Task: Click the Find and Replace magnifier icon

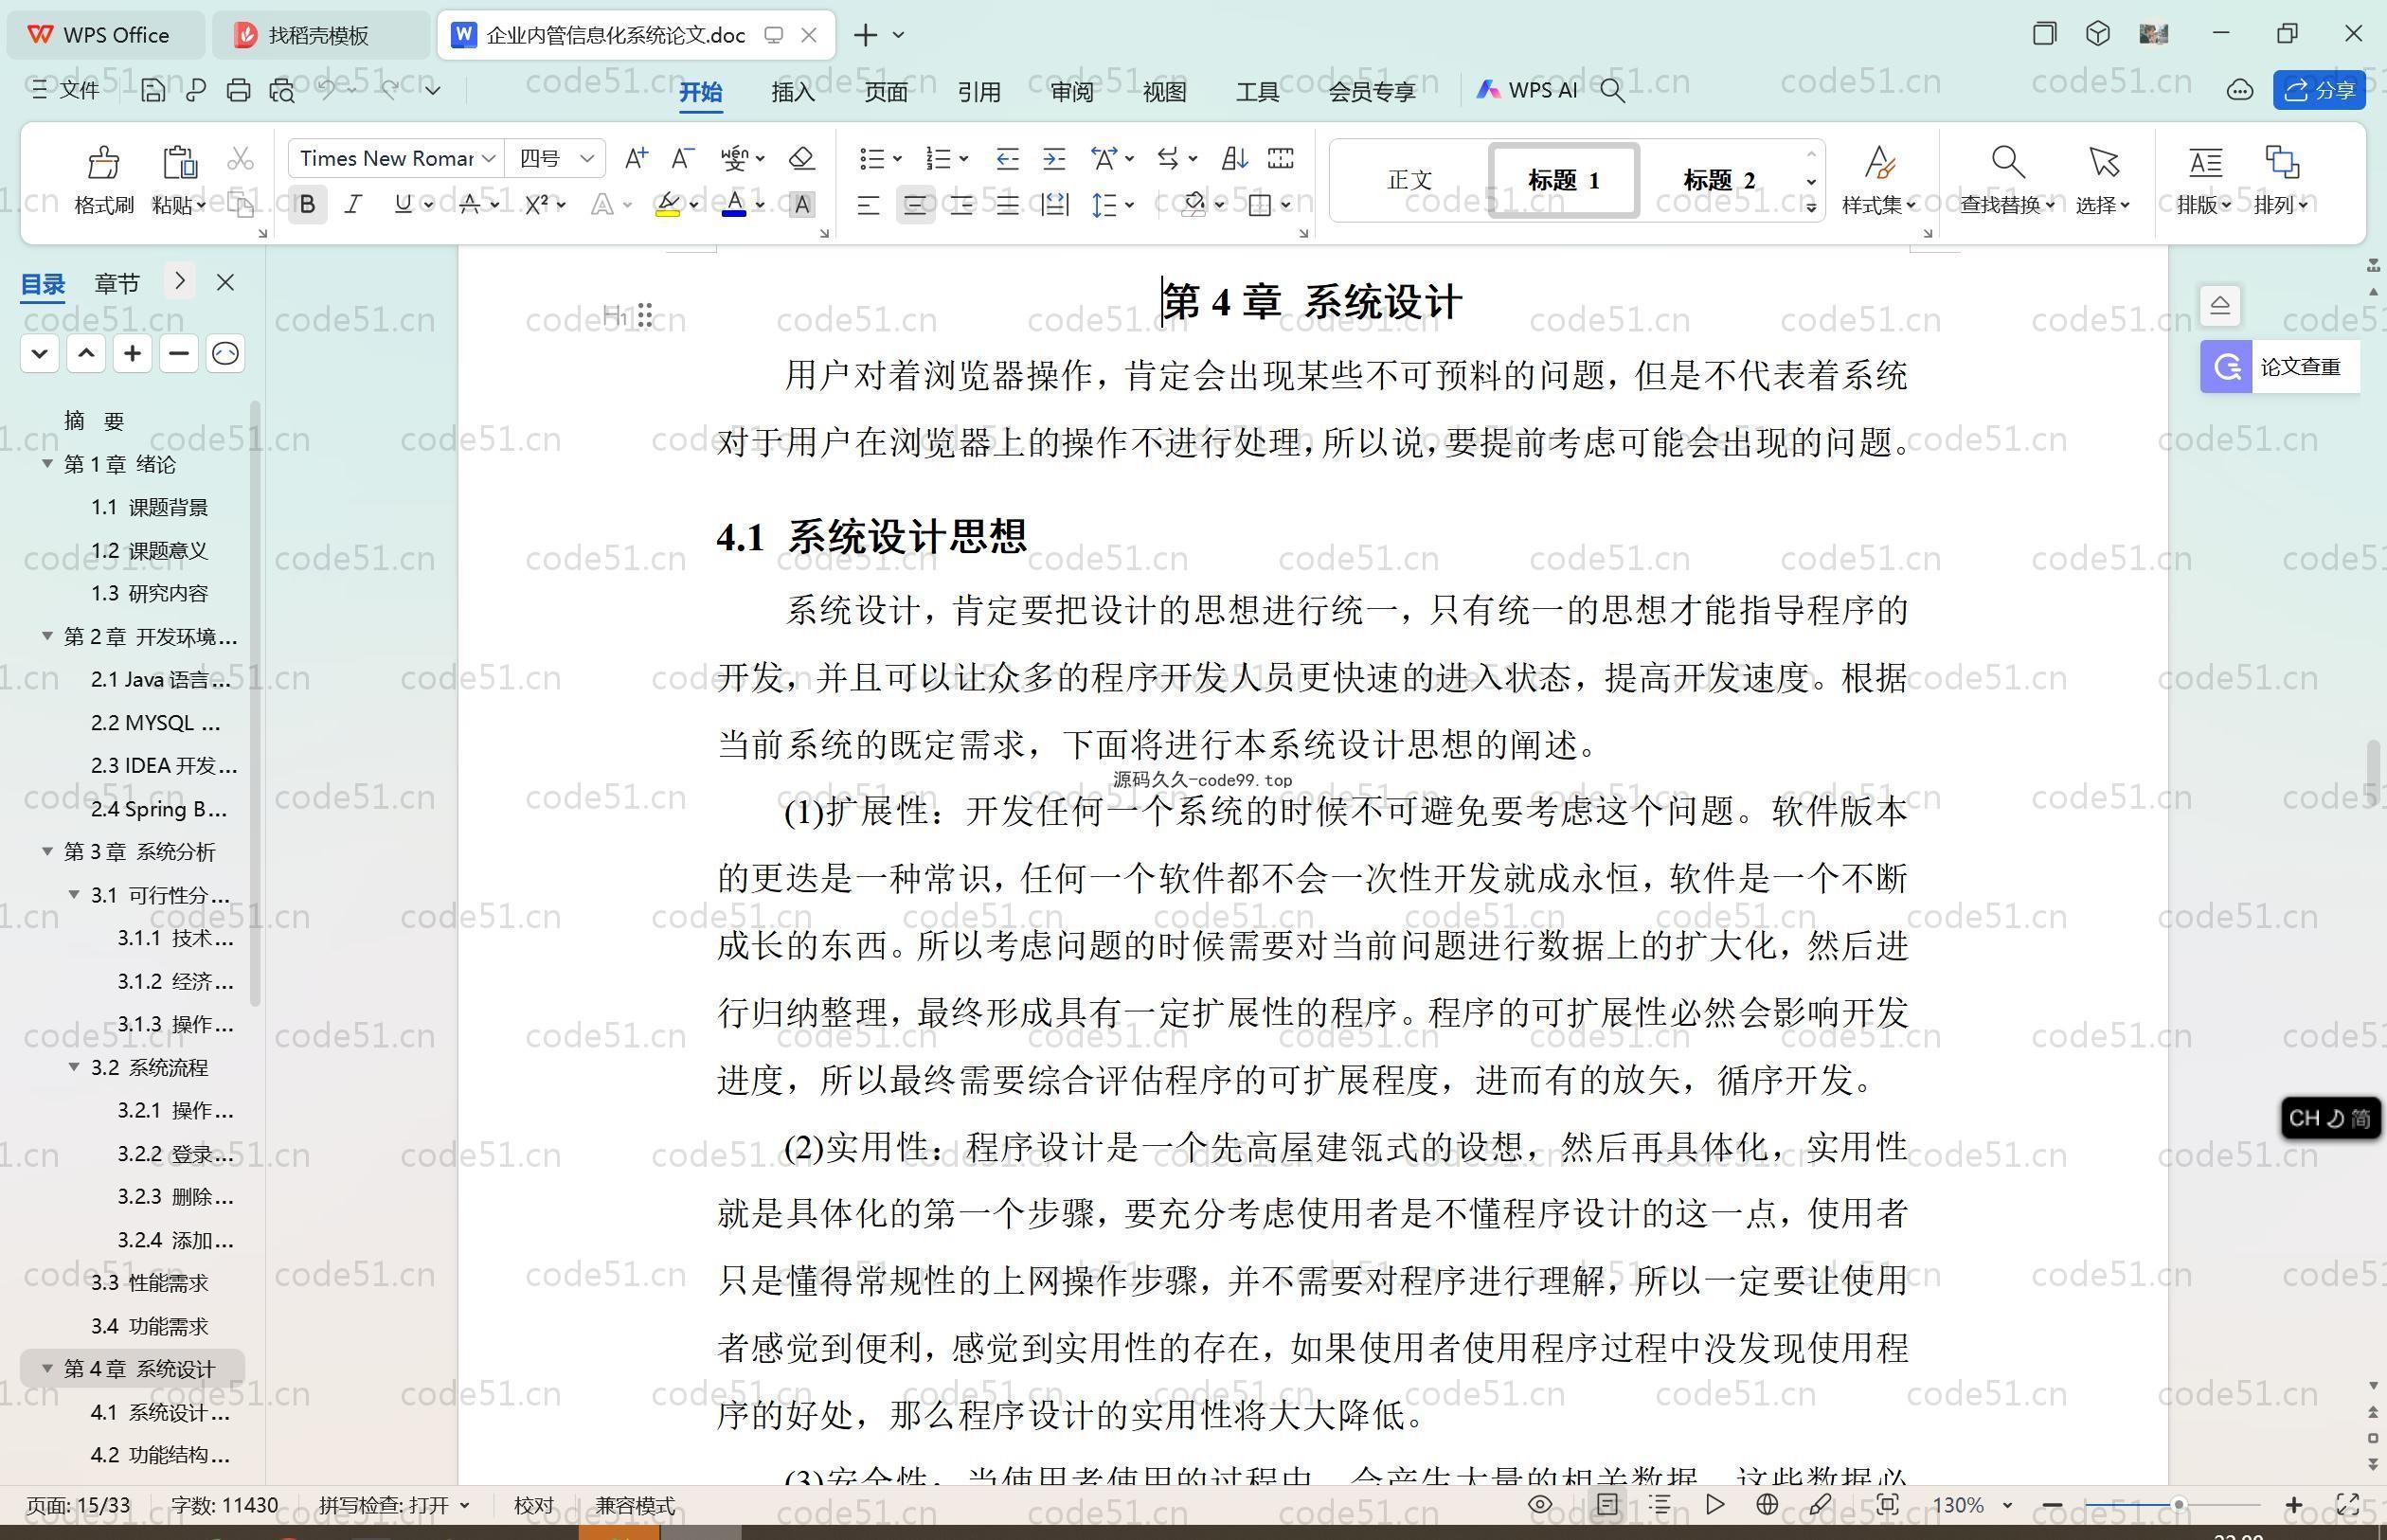Action: [2007, 161]
